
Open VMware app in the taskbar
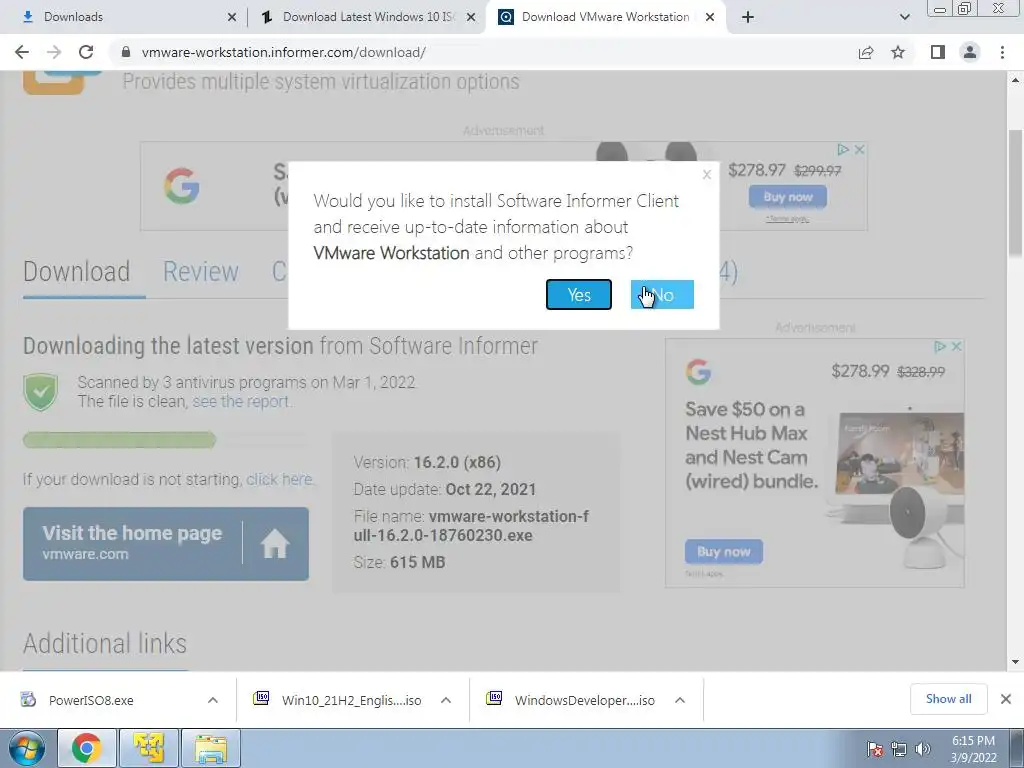point(149,748)
